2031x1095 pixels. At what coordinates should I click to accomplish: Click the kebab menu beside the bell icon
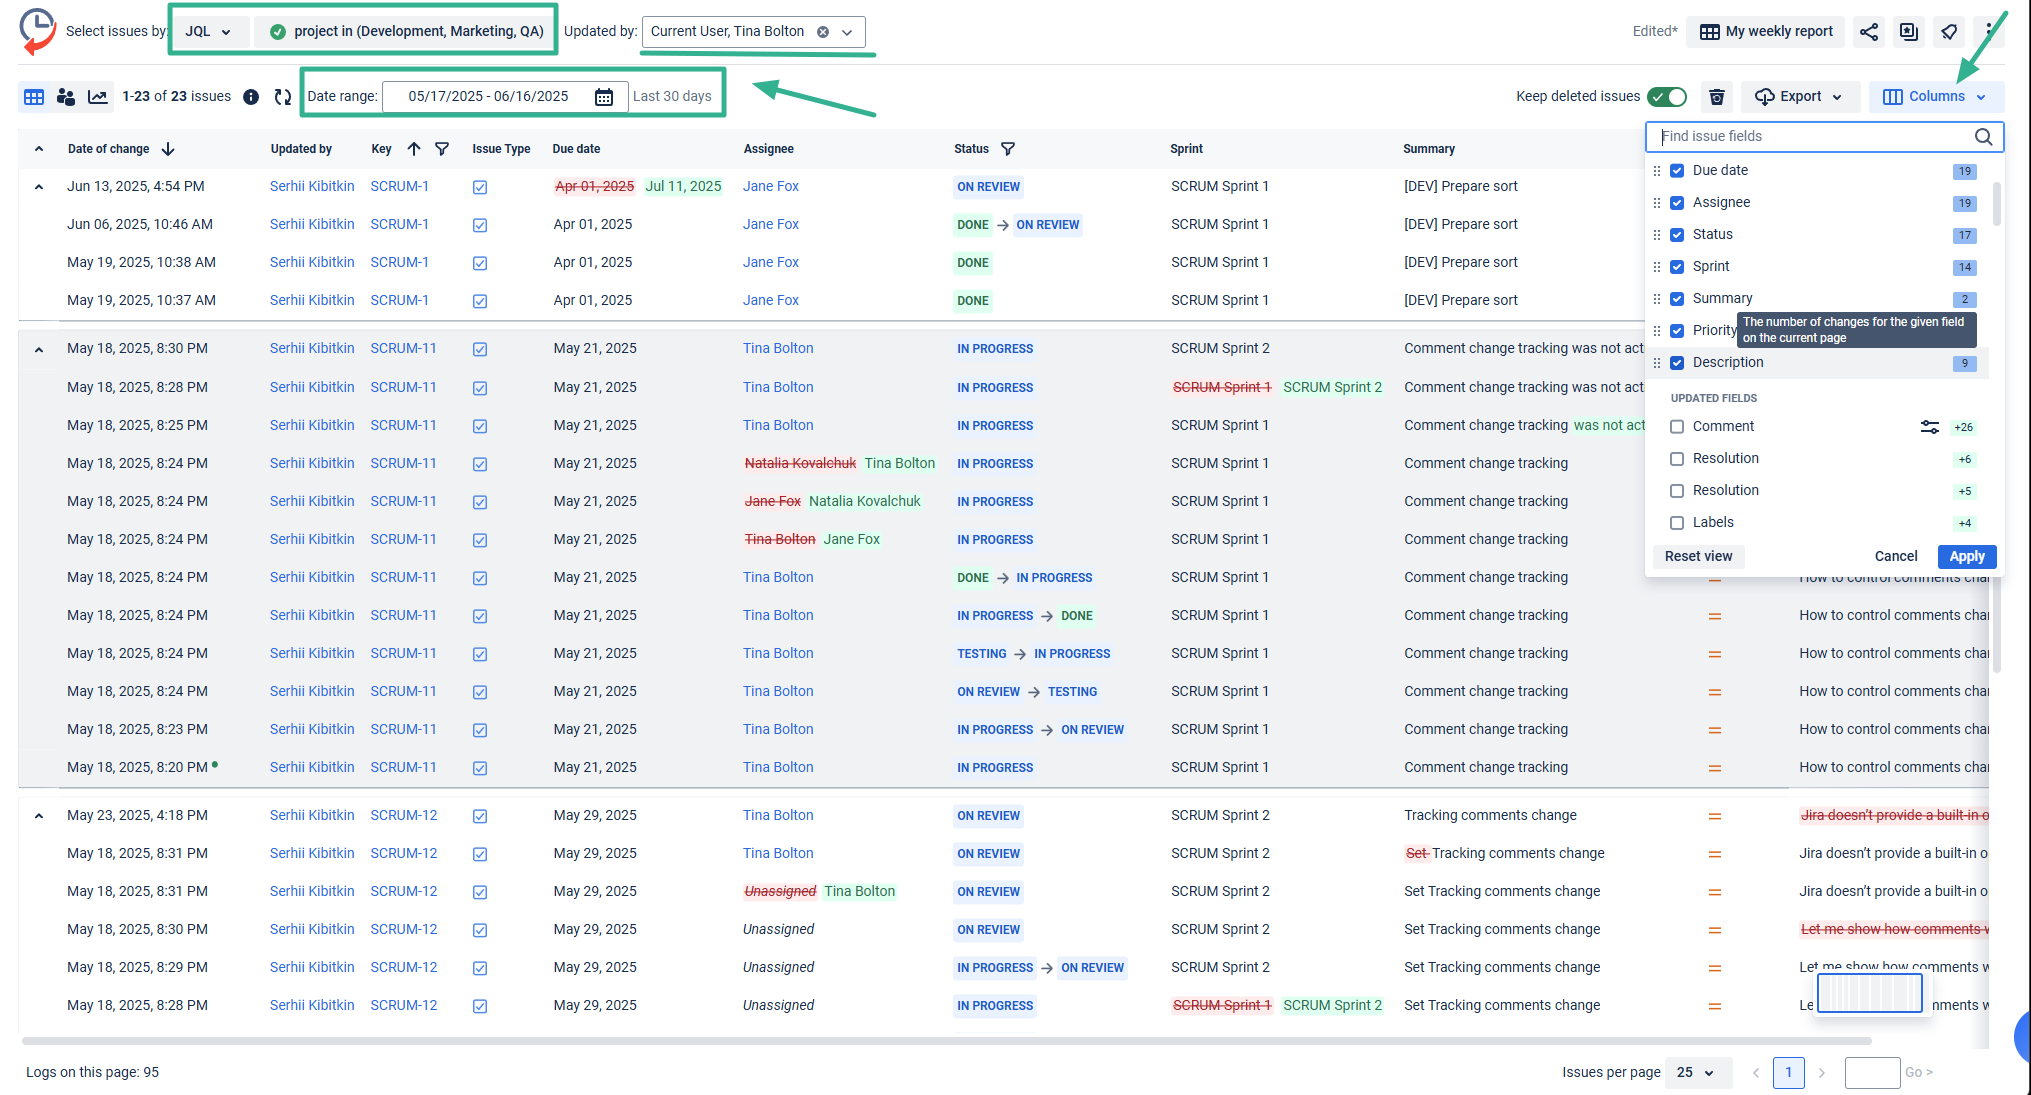pyautogui.click(x=1990, y=31)
